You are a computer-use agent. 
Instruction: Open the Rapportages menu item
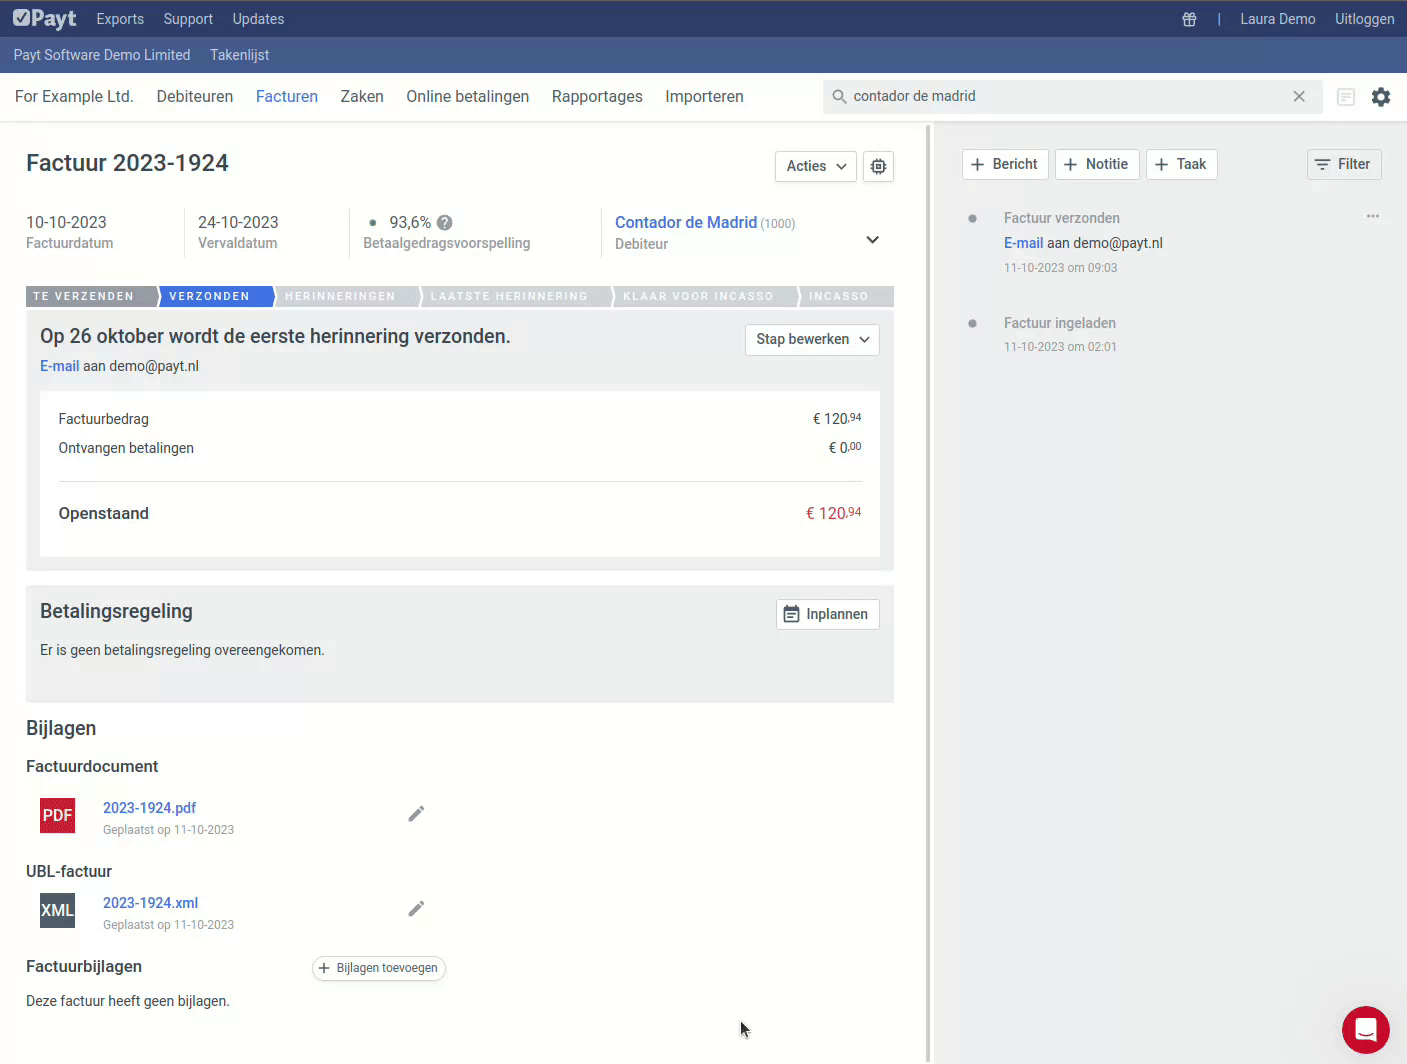[x=597, y=97]
